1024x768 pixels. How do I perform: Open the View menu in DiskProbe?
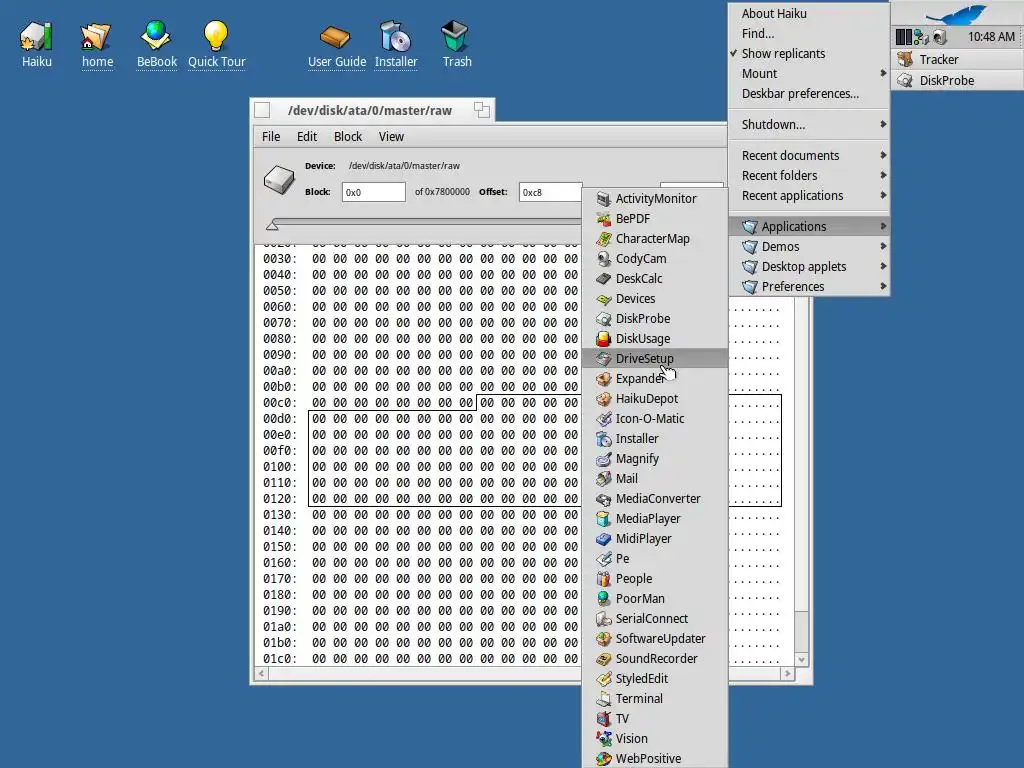tap(391, 136)
